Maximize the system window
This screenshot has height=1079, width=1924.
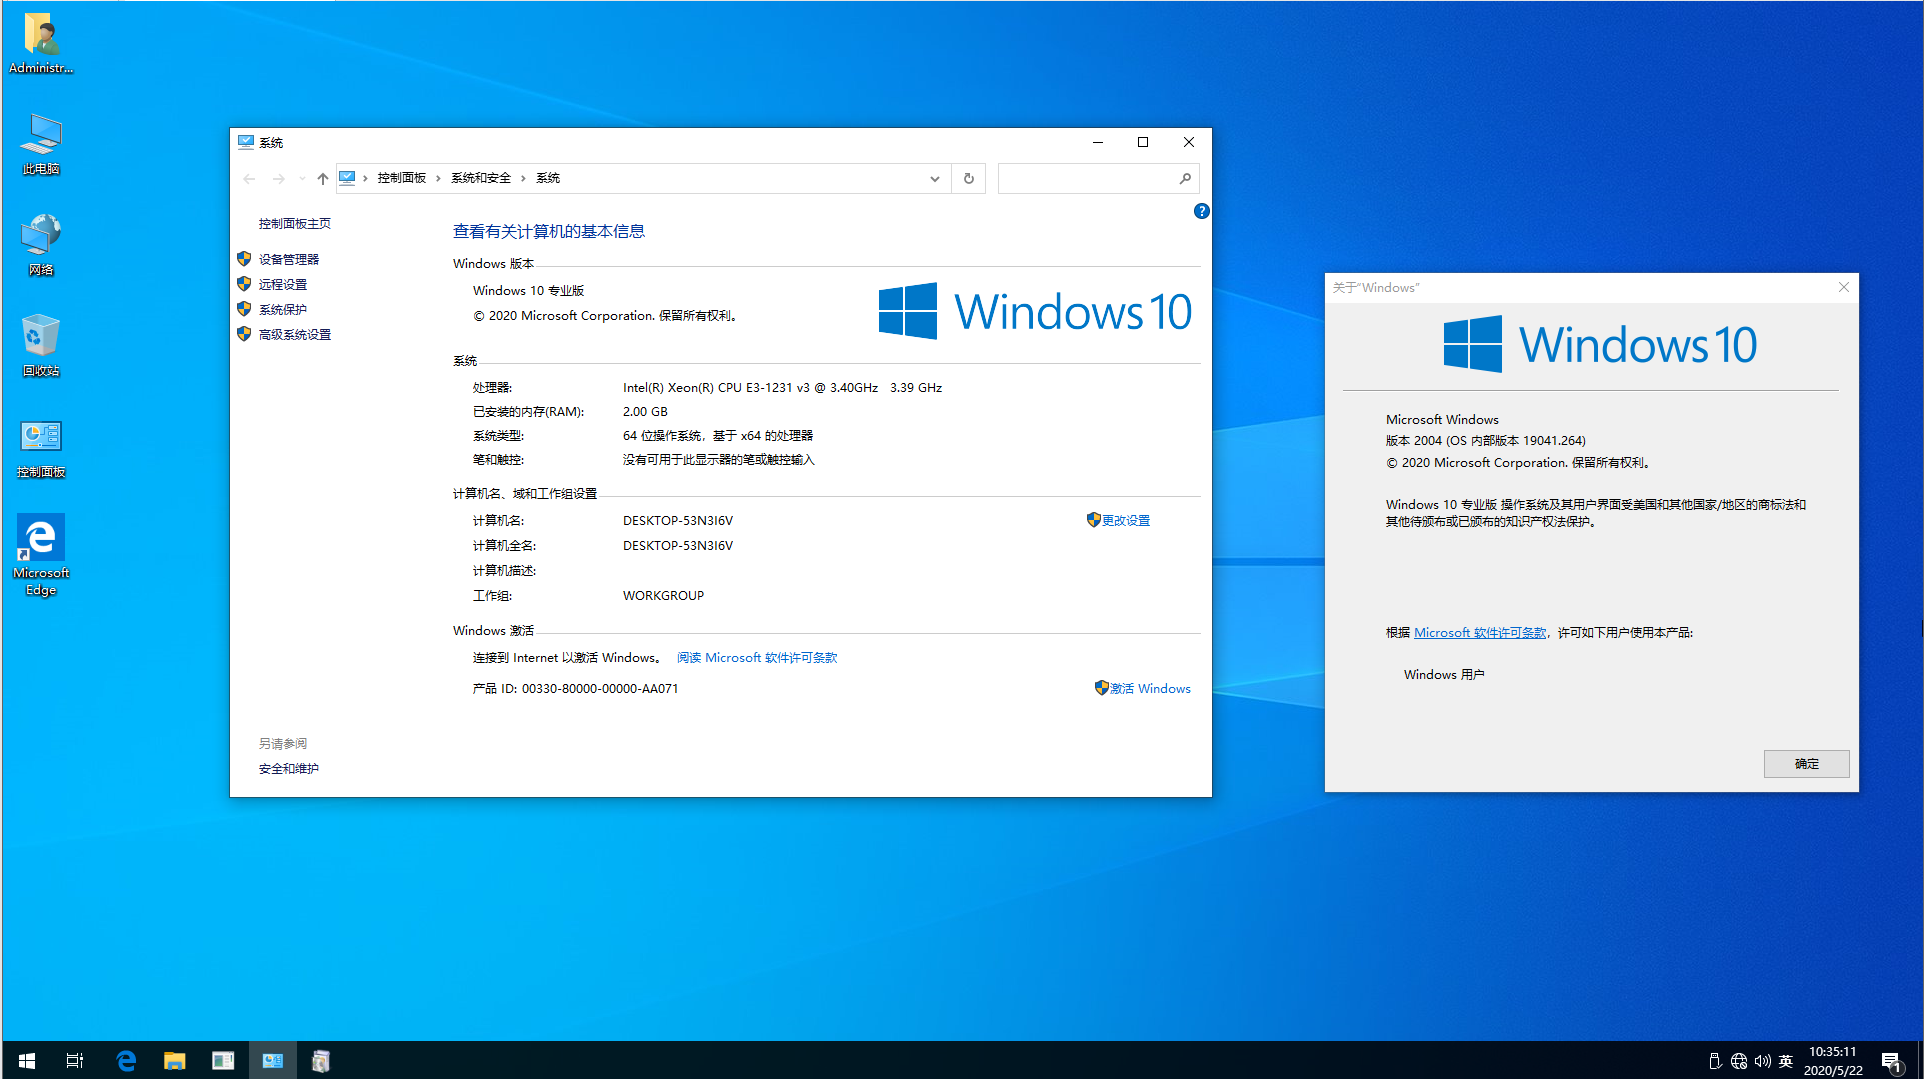click(1143, 143)
